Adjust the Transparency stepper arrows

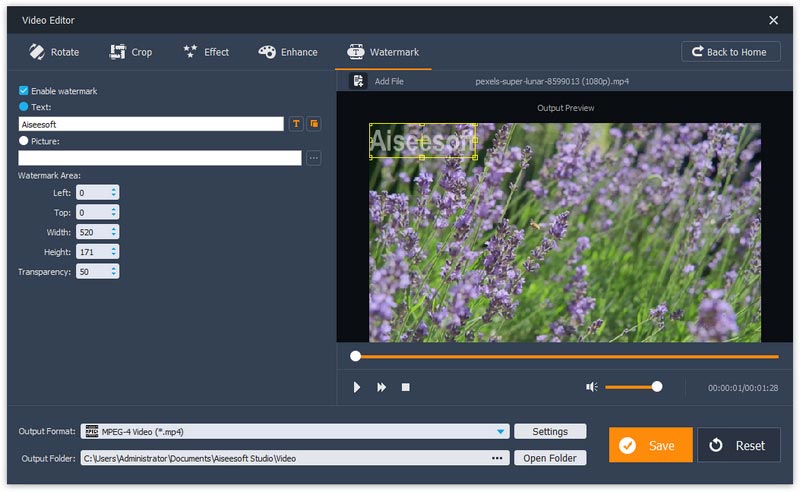click(114, 272)
